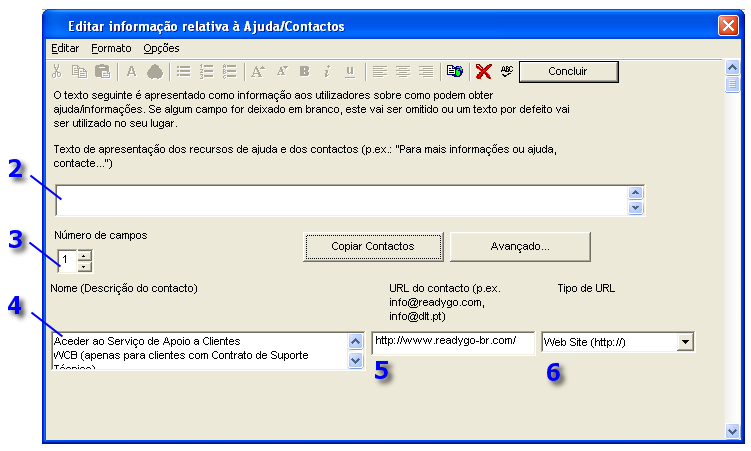The image size is (751, 451).
Task: Click the Concluir button
Action: pyautogui.click(x=568, y=71)
